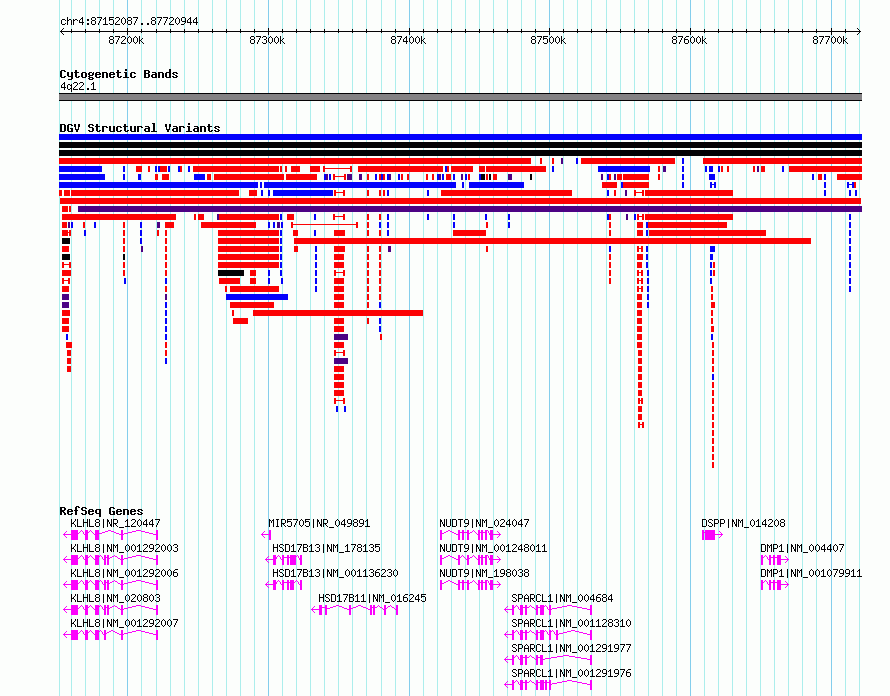Click the NUDT9 NM_024047 gene model glyph
The height and width of the screenshot is (696, 890).
[x=470, y=535]
